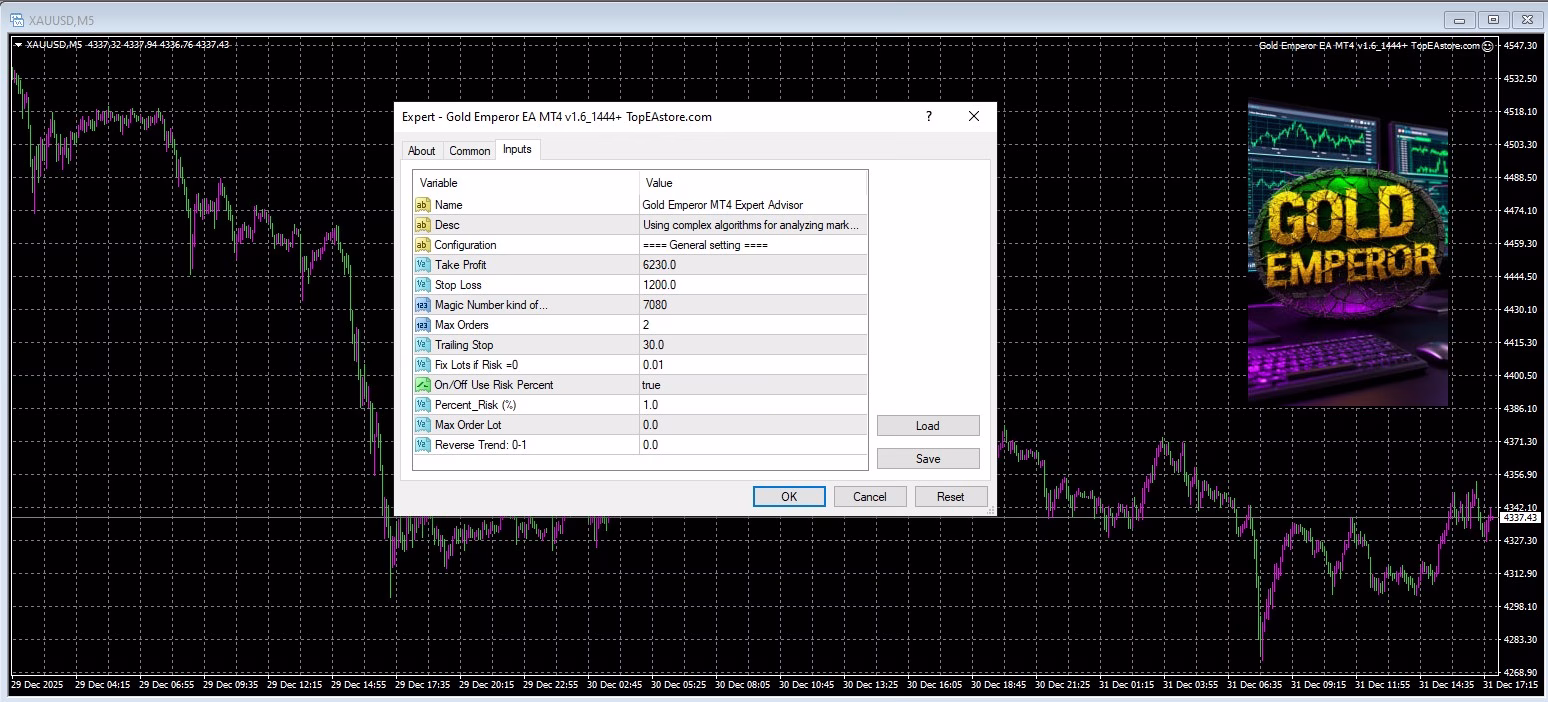Select the Take Profit value 6230.0
The height and width of the screenshot is (702, 1548).
[x=753, y=265]
